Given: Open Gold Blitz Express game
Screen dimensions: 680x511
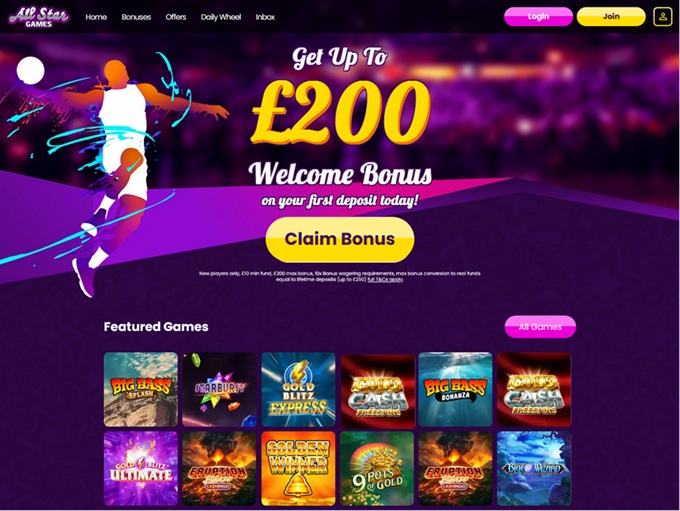Looking at the screenshot, I should point(298,389).
